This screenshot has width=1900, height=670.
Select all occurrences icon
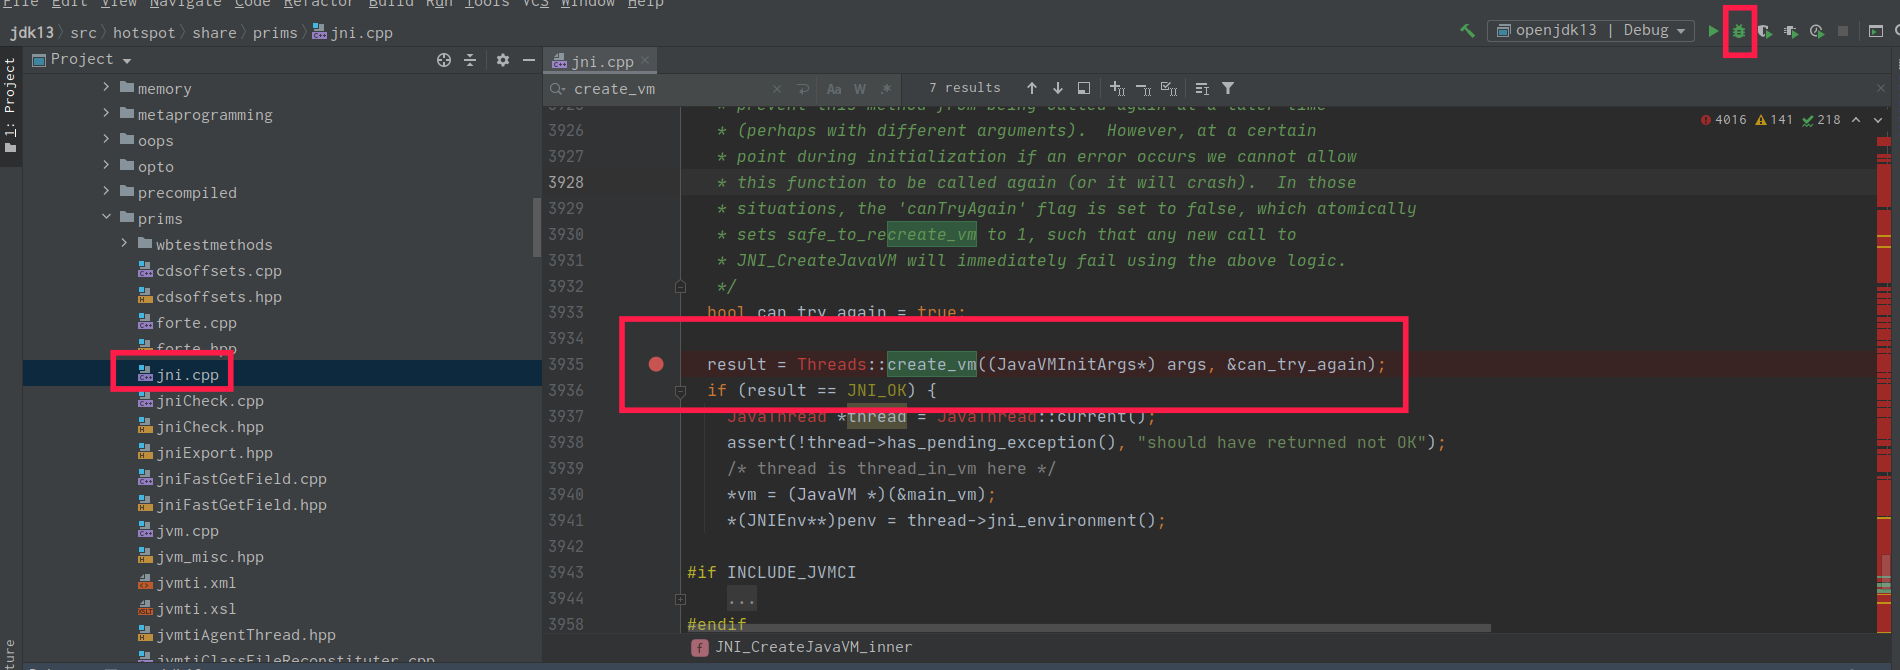coord(1169,88)
